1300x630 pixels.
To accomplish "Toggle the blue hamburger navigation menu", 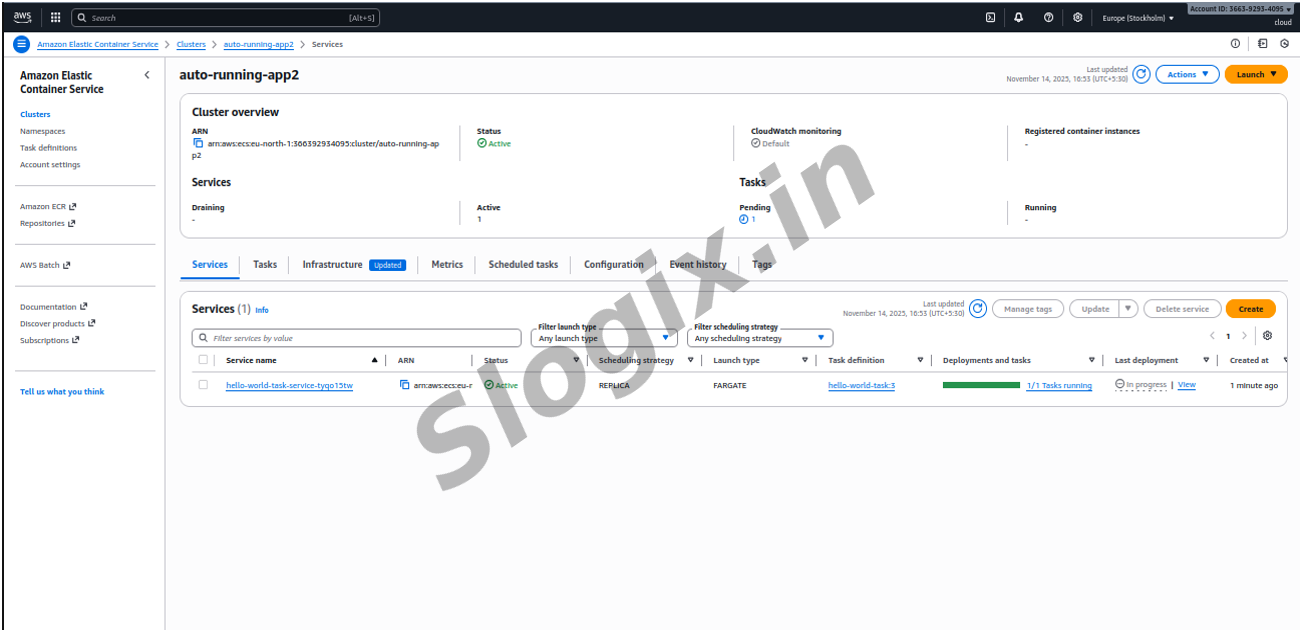I will tap(21, 44).
